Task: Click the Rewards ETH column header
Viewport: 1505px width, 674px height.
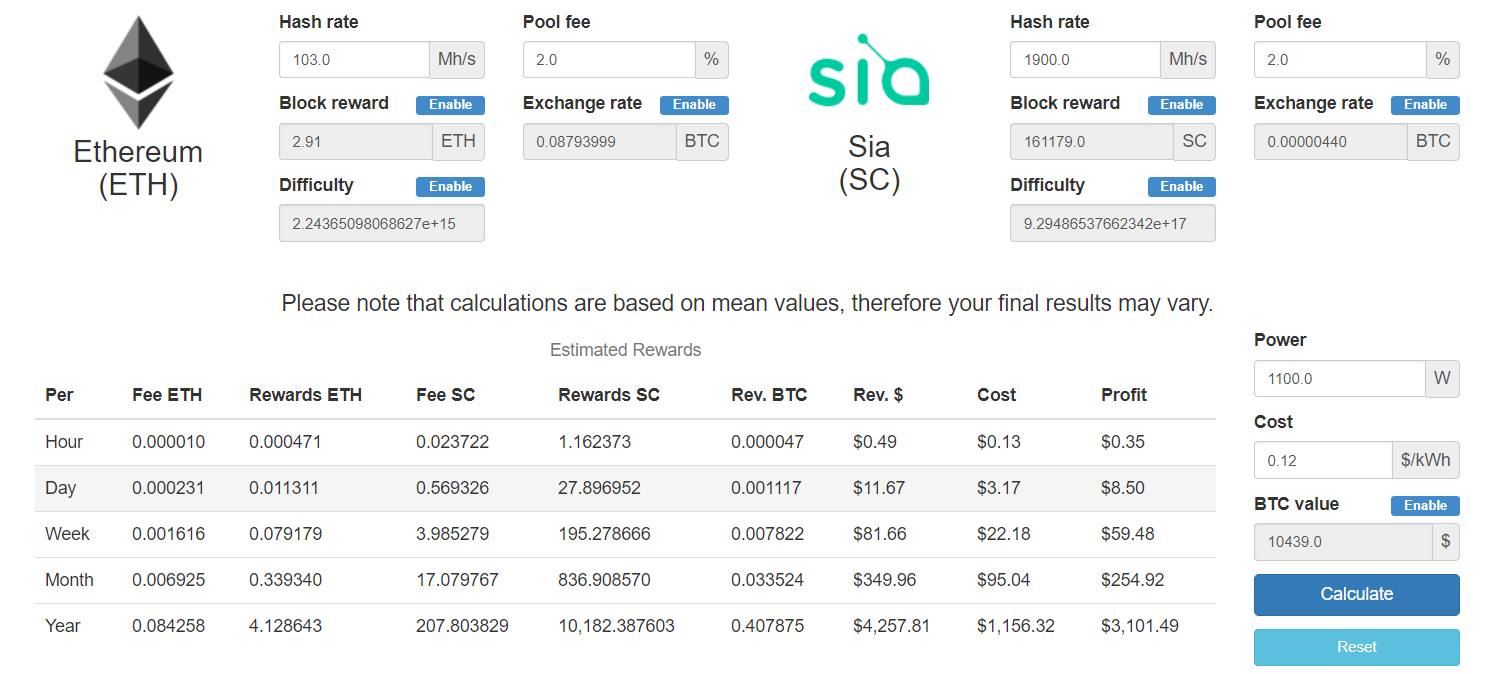Action: [306, 395]
